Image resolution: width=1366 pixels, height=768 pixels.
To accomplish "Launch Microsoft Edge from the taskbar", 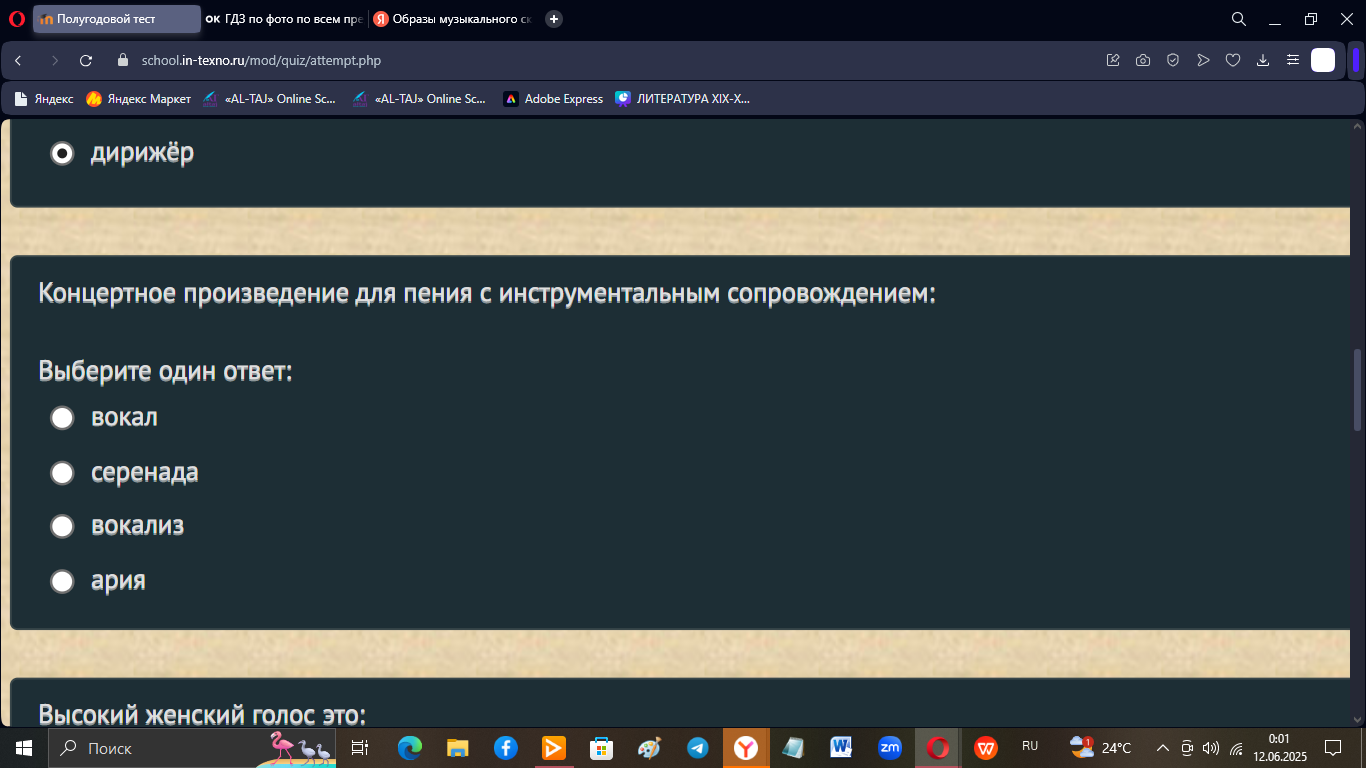I will click(x=409, y=748).
